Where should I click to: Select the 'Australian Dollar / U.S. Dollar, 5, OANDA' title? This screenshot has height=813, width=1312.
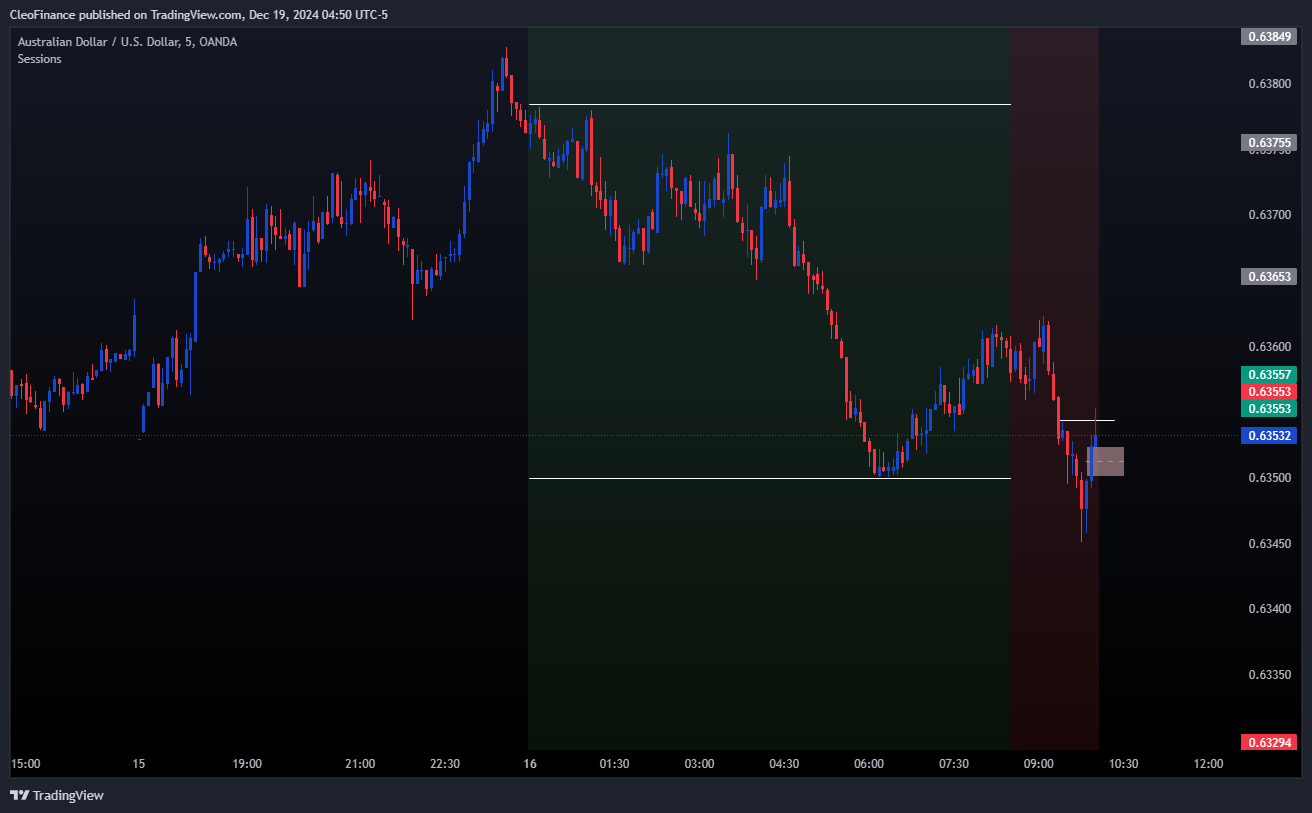point(128,42)
